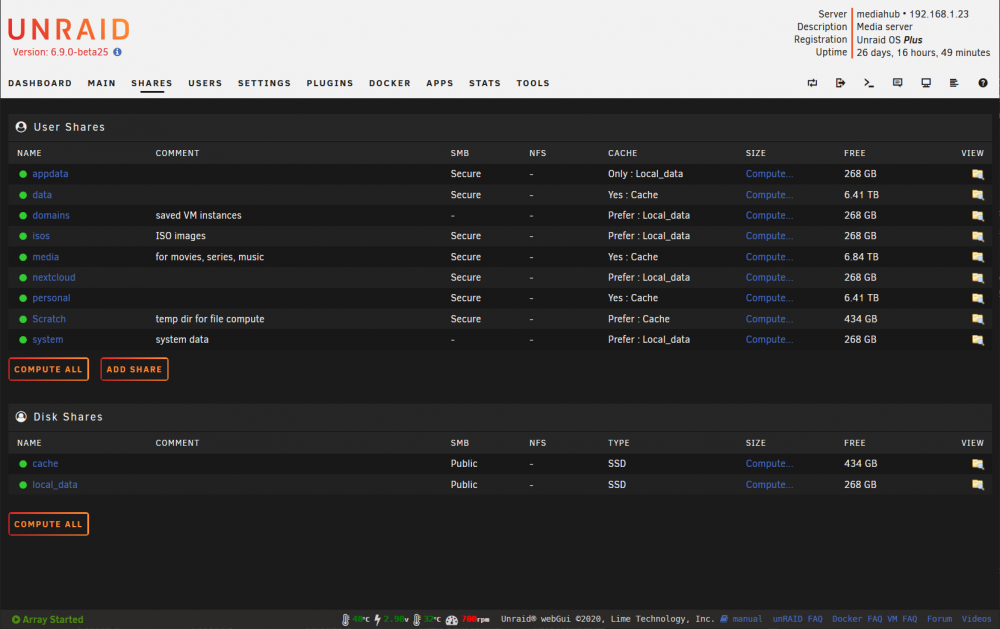This screenshot has height=629, width=1000.
Task: Click the Array Started status text
Action: click(x=53, y=619)
